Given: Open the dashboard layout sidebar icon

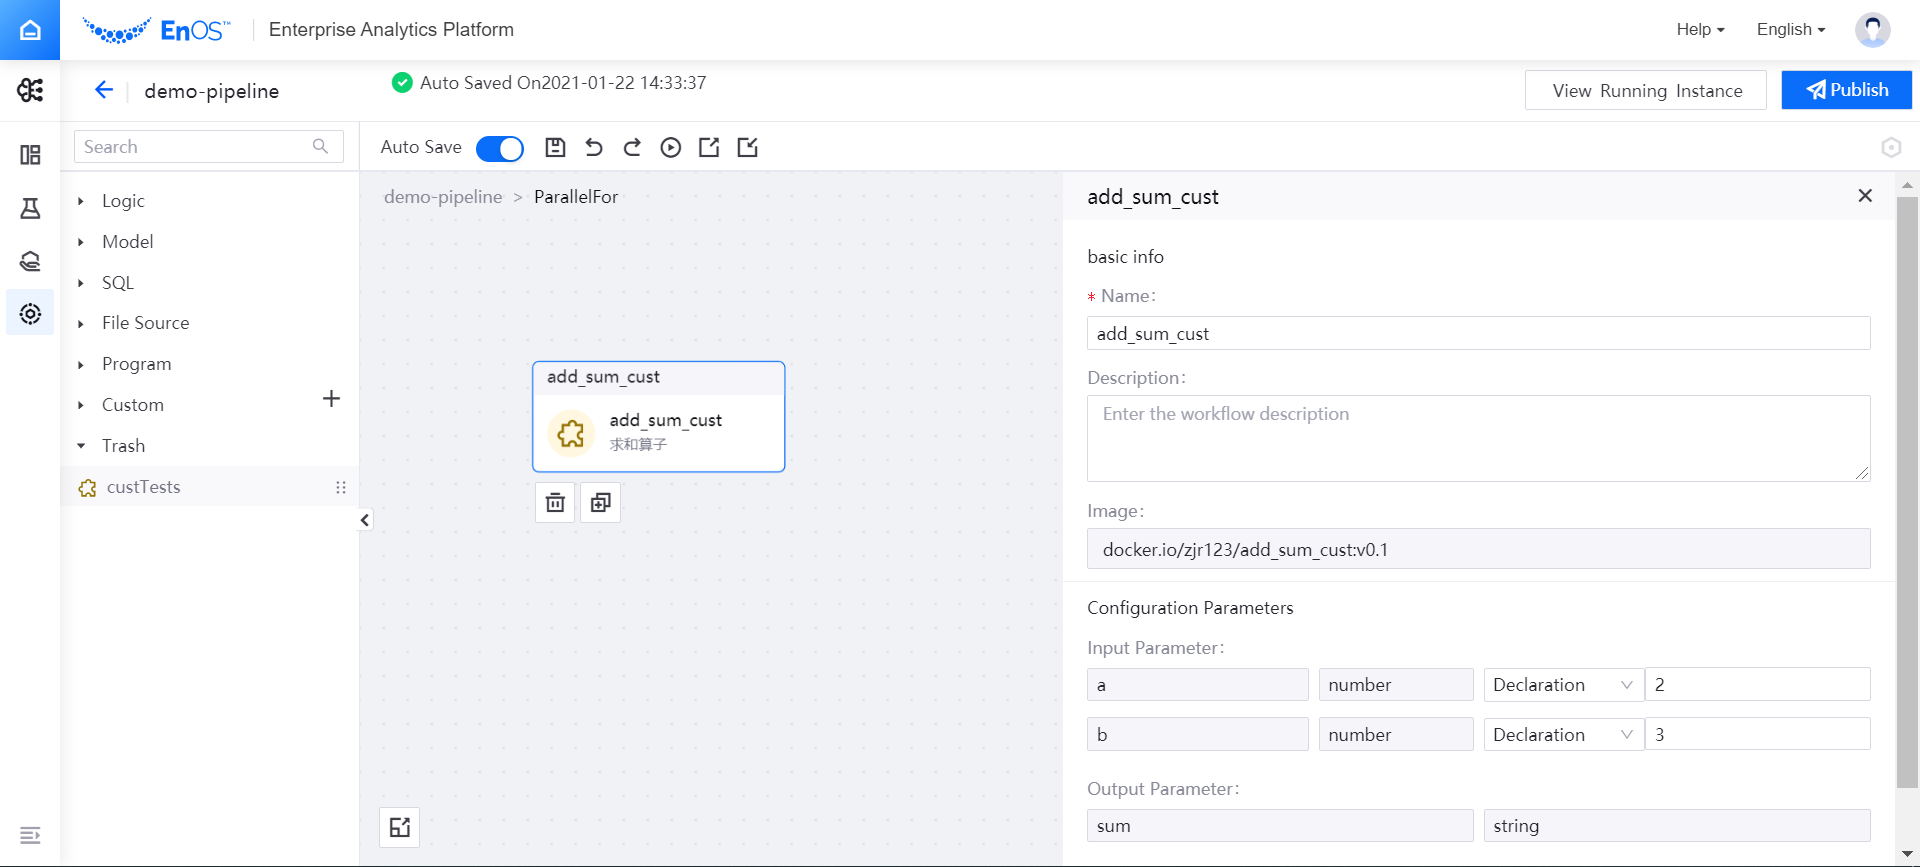Looking at the screenshot, I should coord(30,155).
